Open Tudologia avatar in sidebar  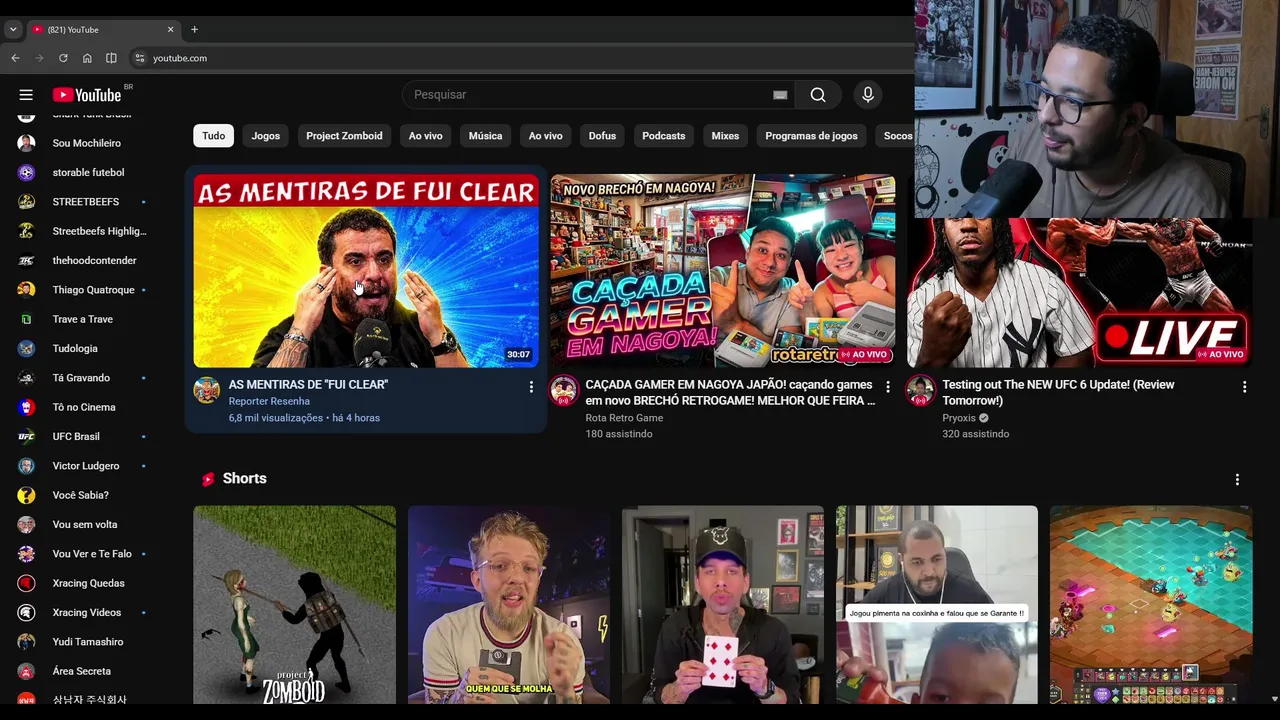point(26,348)
